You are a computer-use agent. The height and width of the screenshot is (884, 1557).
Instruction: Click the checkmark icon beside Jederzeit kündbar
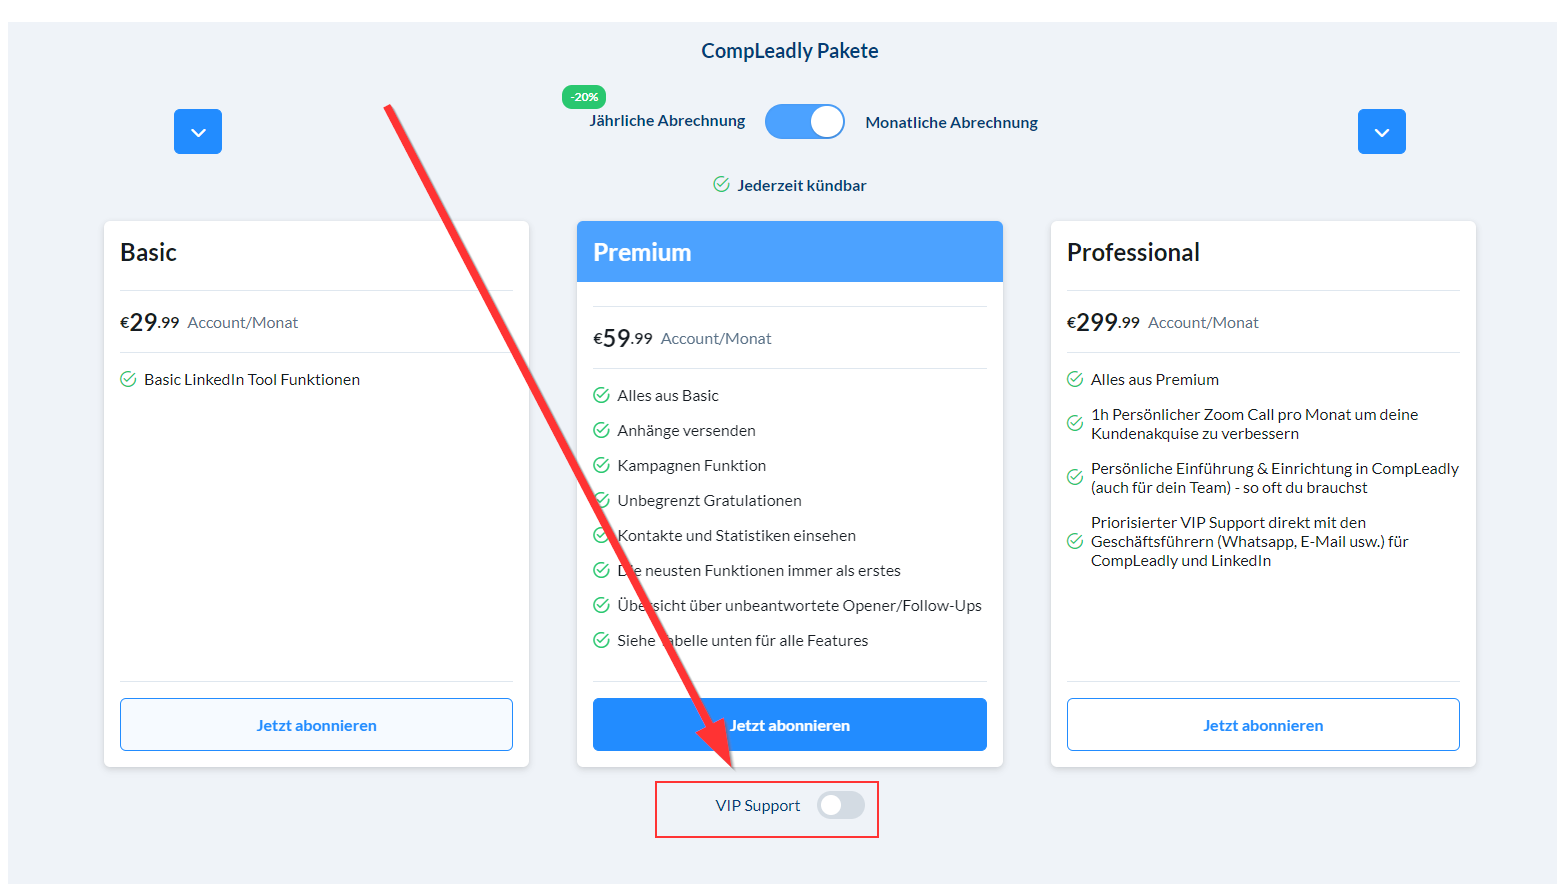[721, 184]
